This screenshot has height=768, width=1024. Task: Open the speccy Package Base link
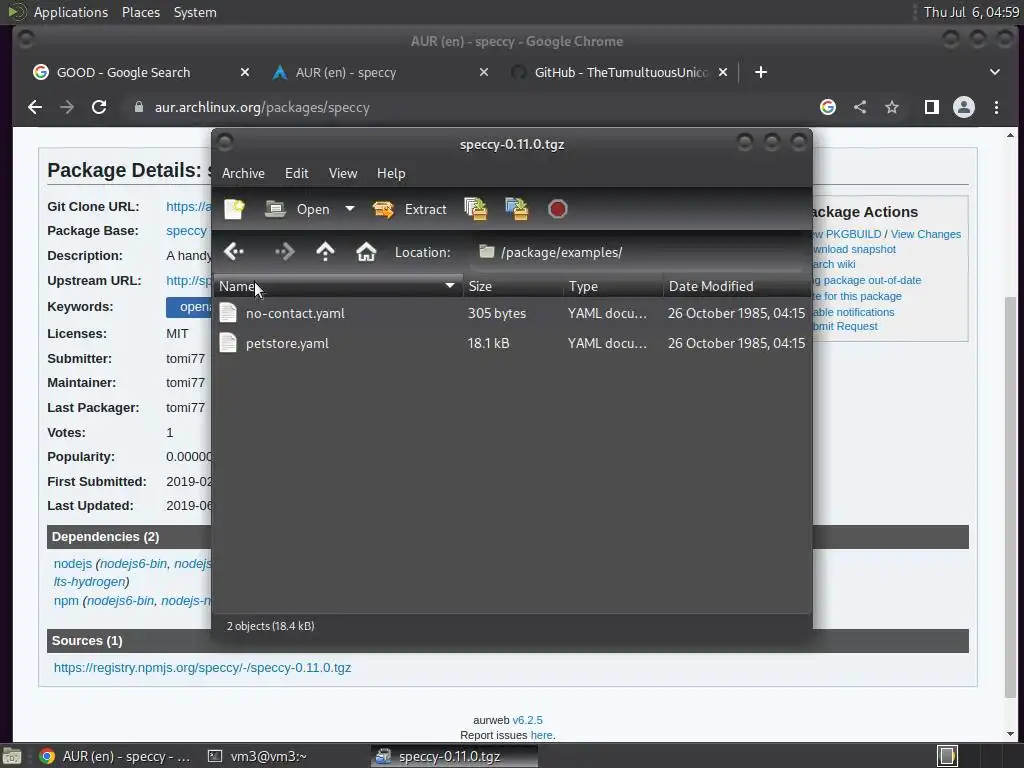click(x=186, y=231)
